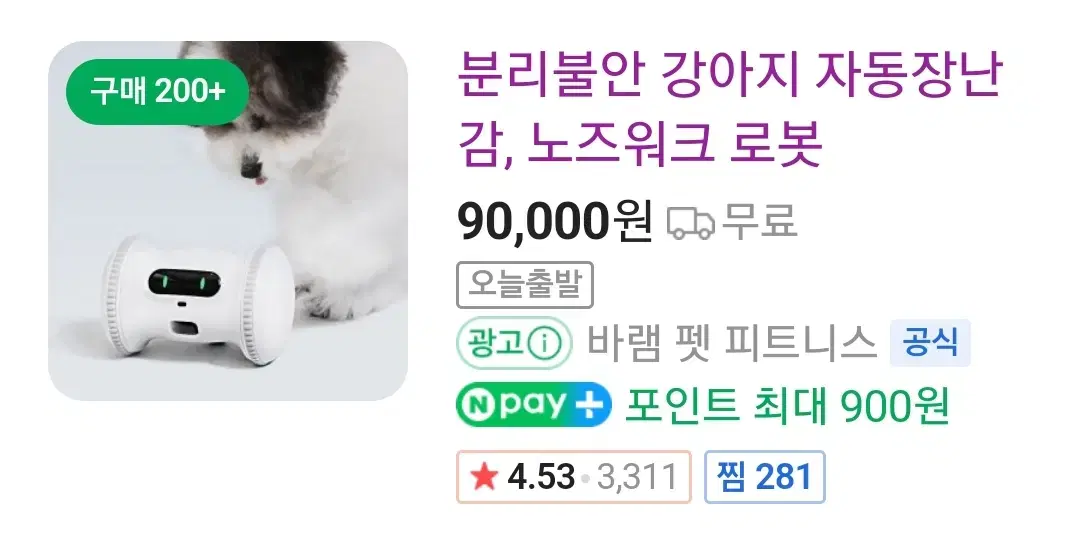Click the 90,000원 price text
The width and height of the screenshot is (1080, 533).
click(x=555, y=222)
